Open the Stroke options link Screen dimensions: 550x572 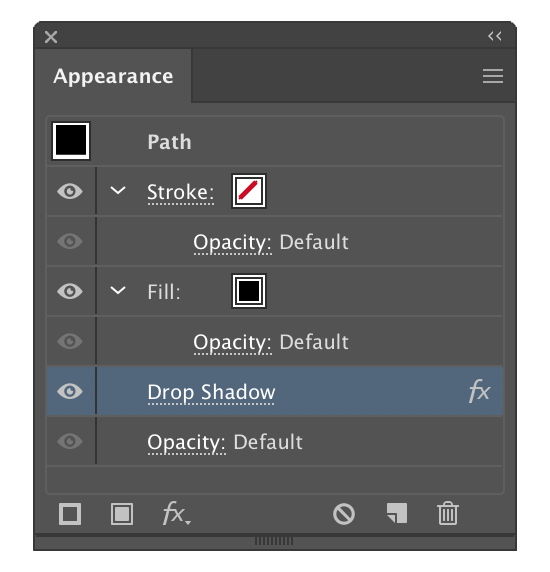pos(181,192)
